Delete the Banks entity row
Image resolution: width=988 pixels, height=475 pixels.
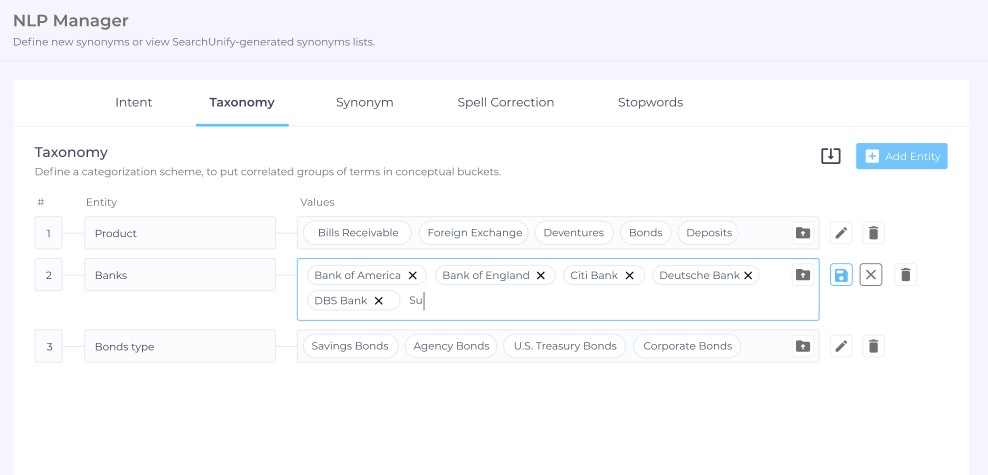pos(905,275)
